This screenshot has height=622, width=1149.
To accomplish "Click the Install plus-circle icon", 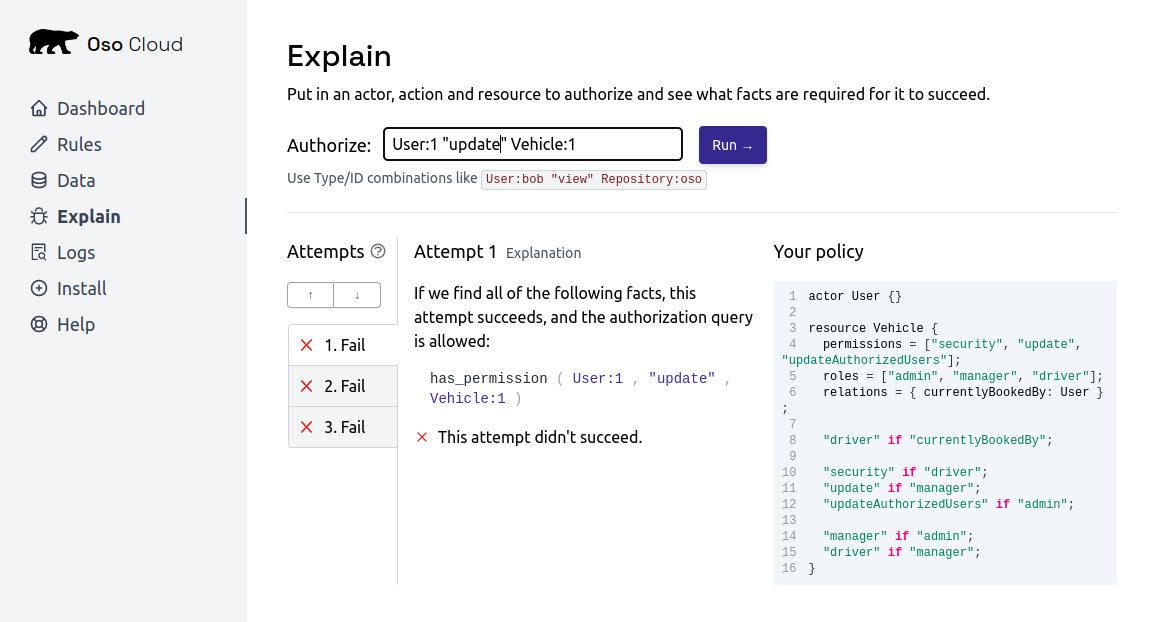I will point(38,288).
